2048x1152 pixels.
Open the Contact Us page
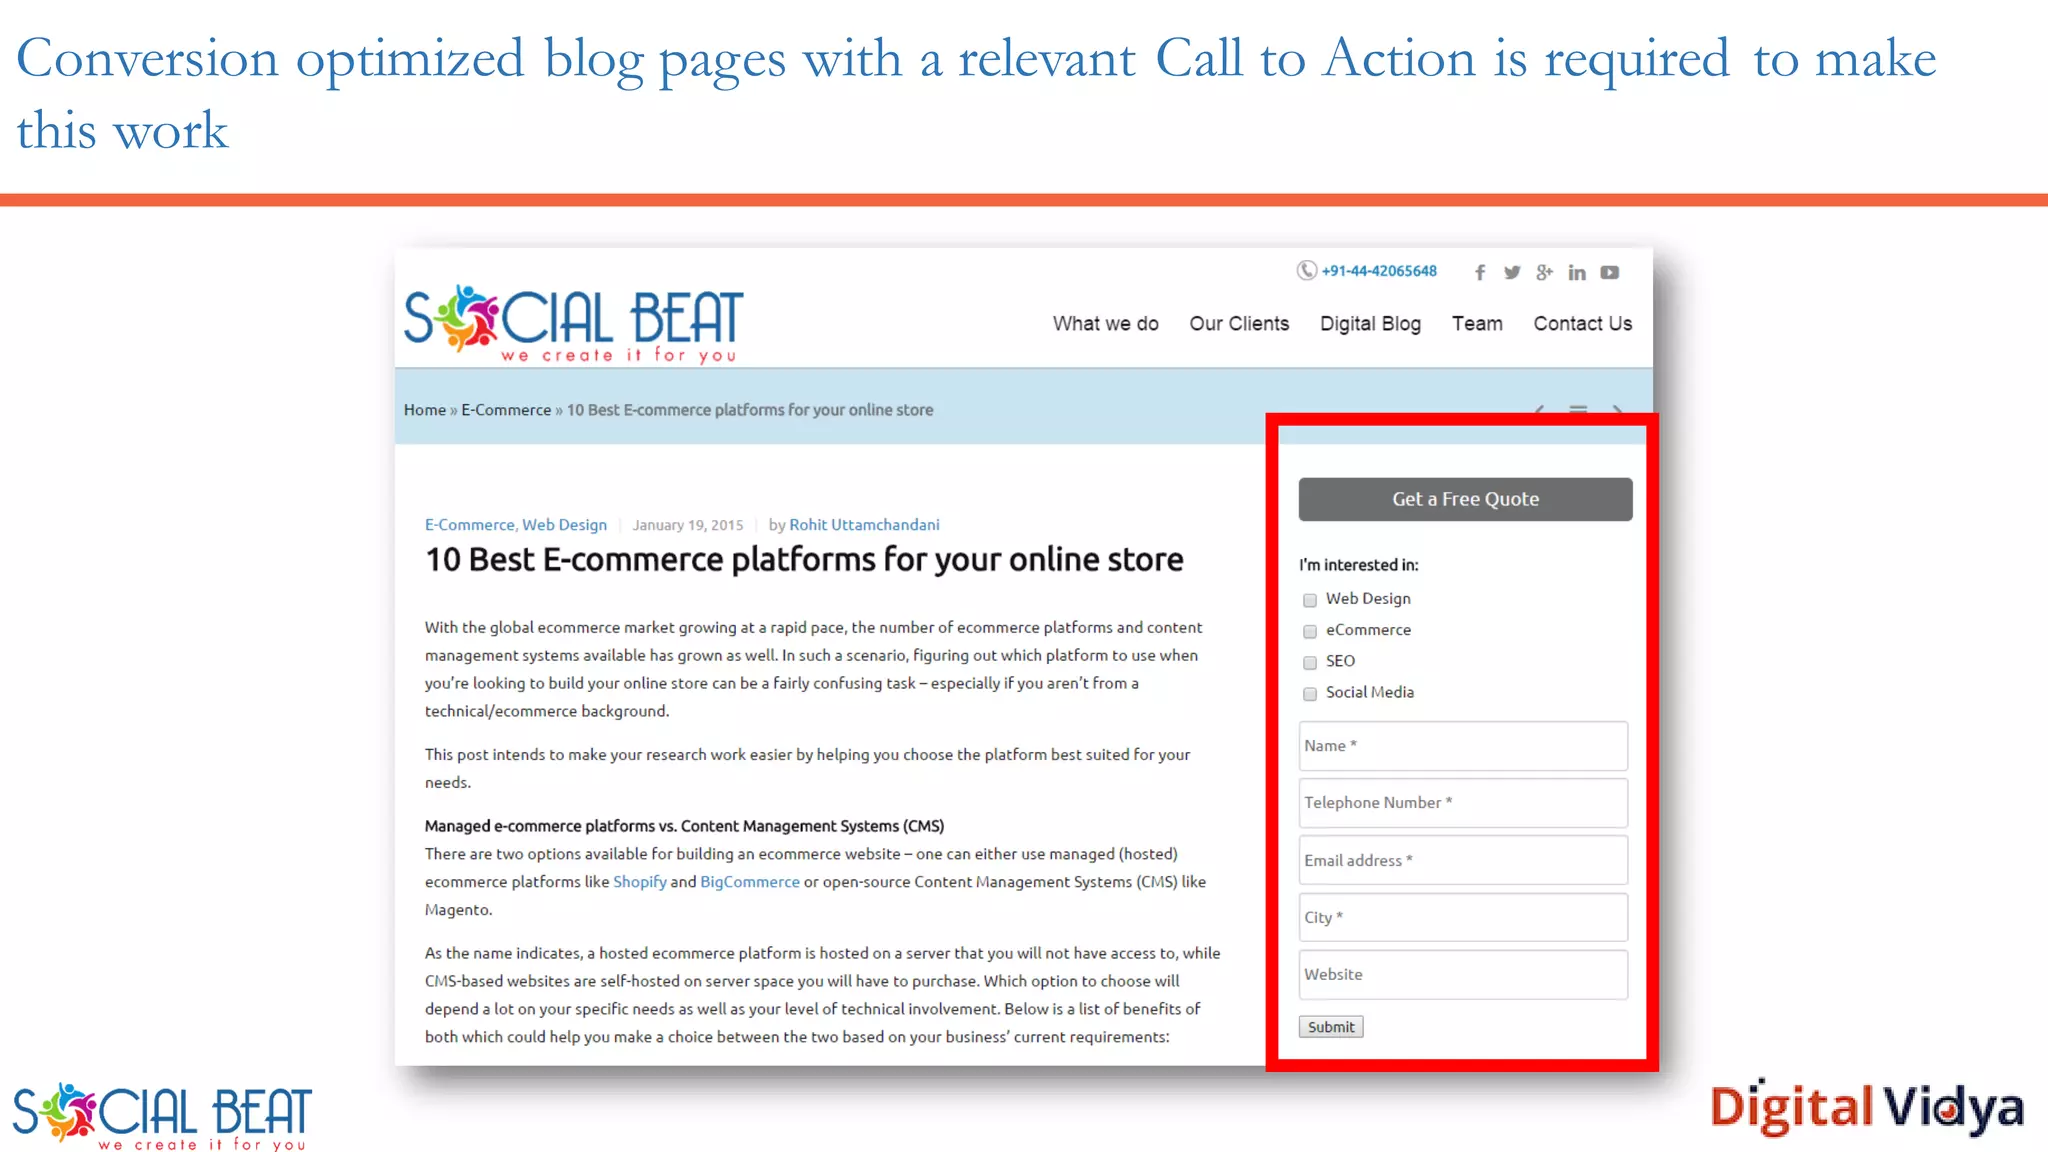[1582, 323]
